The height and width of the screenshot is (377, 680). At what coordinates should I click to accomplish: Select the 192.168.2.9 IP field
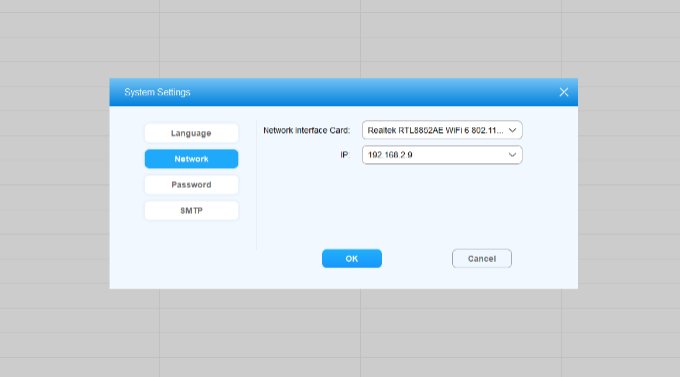[x=442, y=155]
